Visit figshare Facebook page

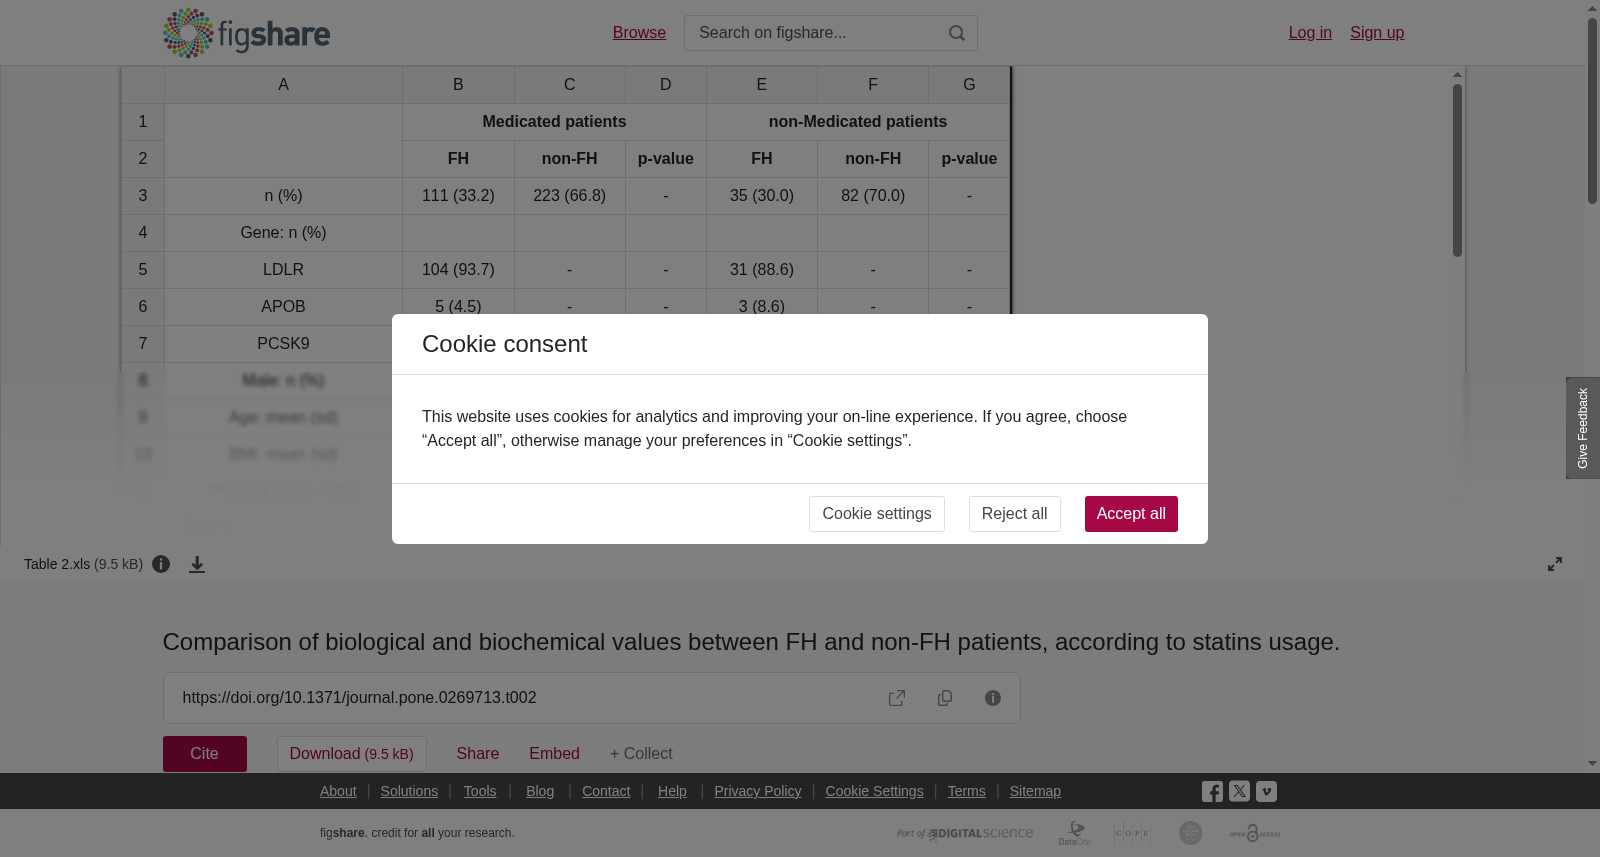[1212, 792]
